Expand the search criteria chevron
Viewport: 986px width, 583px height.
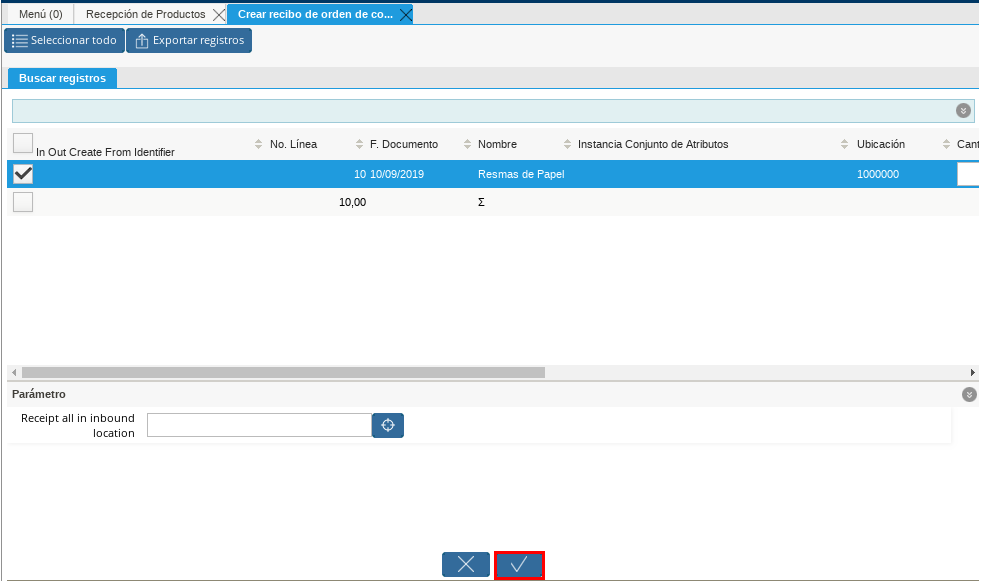963,111
